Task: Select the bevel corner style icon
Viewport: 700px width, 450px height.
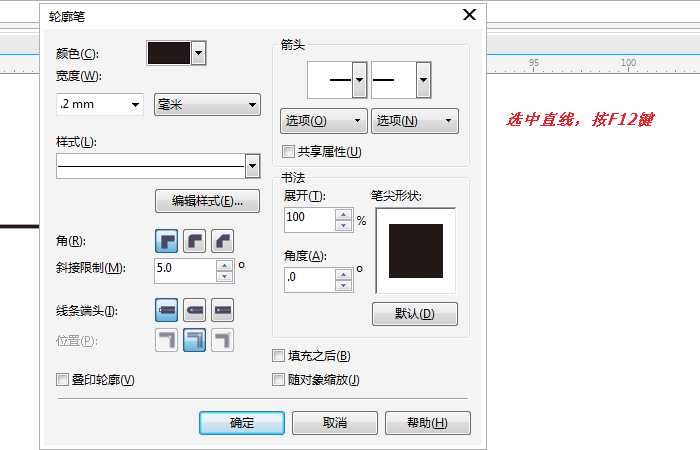Action: [223, 241]
